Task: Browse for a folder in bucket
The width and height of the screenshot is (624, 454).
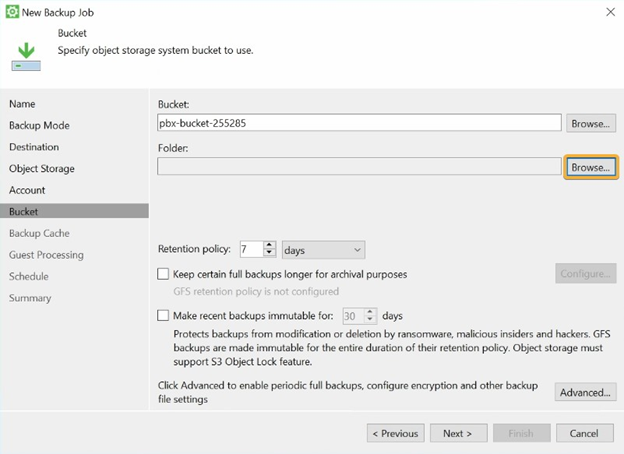Action: (x=591, y=167)
